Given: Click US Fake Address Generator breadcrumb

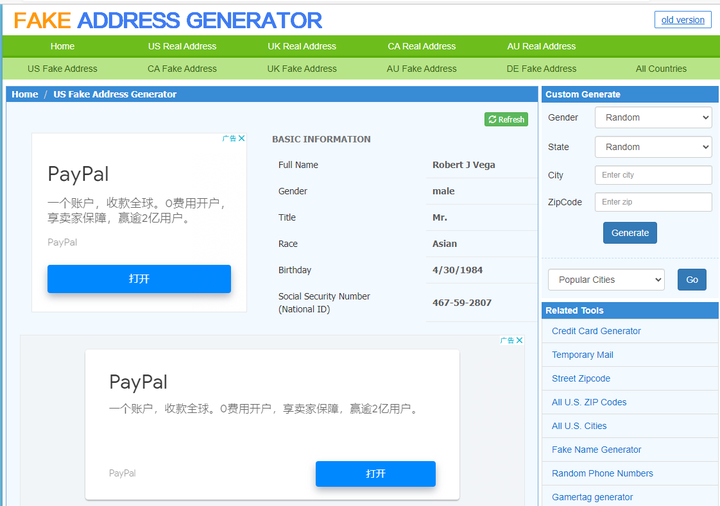Looking at the screenshot, I should coord(115,94).
